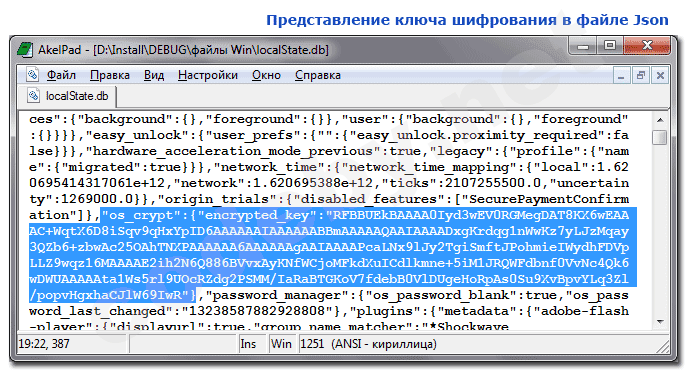The width and height of the screenshot is (688, 373).
Task: Click the "easy_unlock" text in the editor
Action: tap(141, 135)
